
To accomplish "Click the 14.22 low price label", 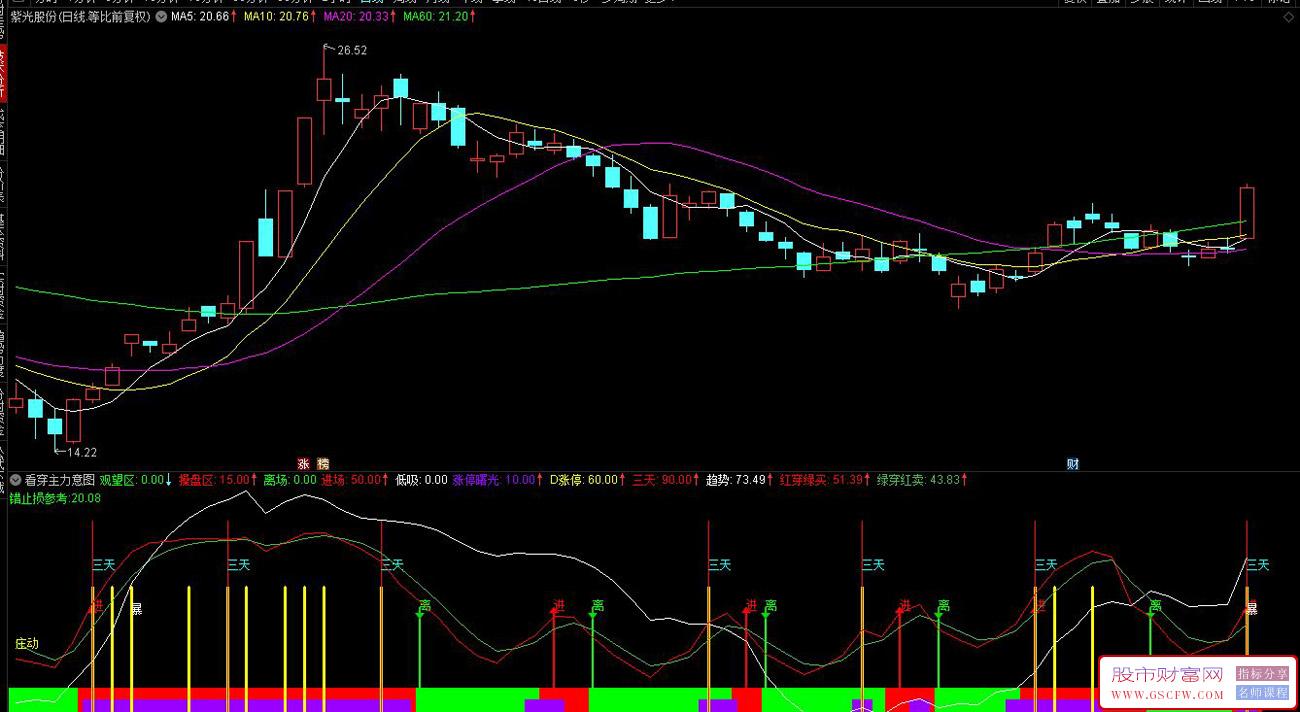I will pyautogui.click(x=82, y=452).
